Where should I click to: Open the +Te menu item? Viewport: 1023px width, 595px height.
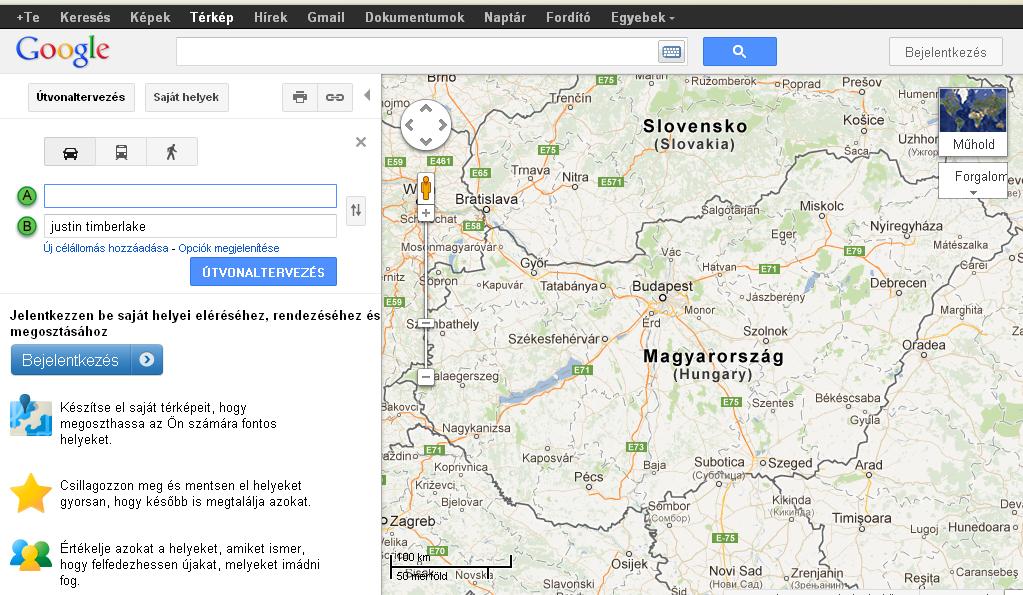point(28,18)
